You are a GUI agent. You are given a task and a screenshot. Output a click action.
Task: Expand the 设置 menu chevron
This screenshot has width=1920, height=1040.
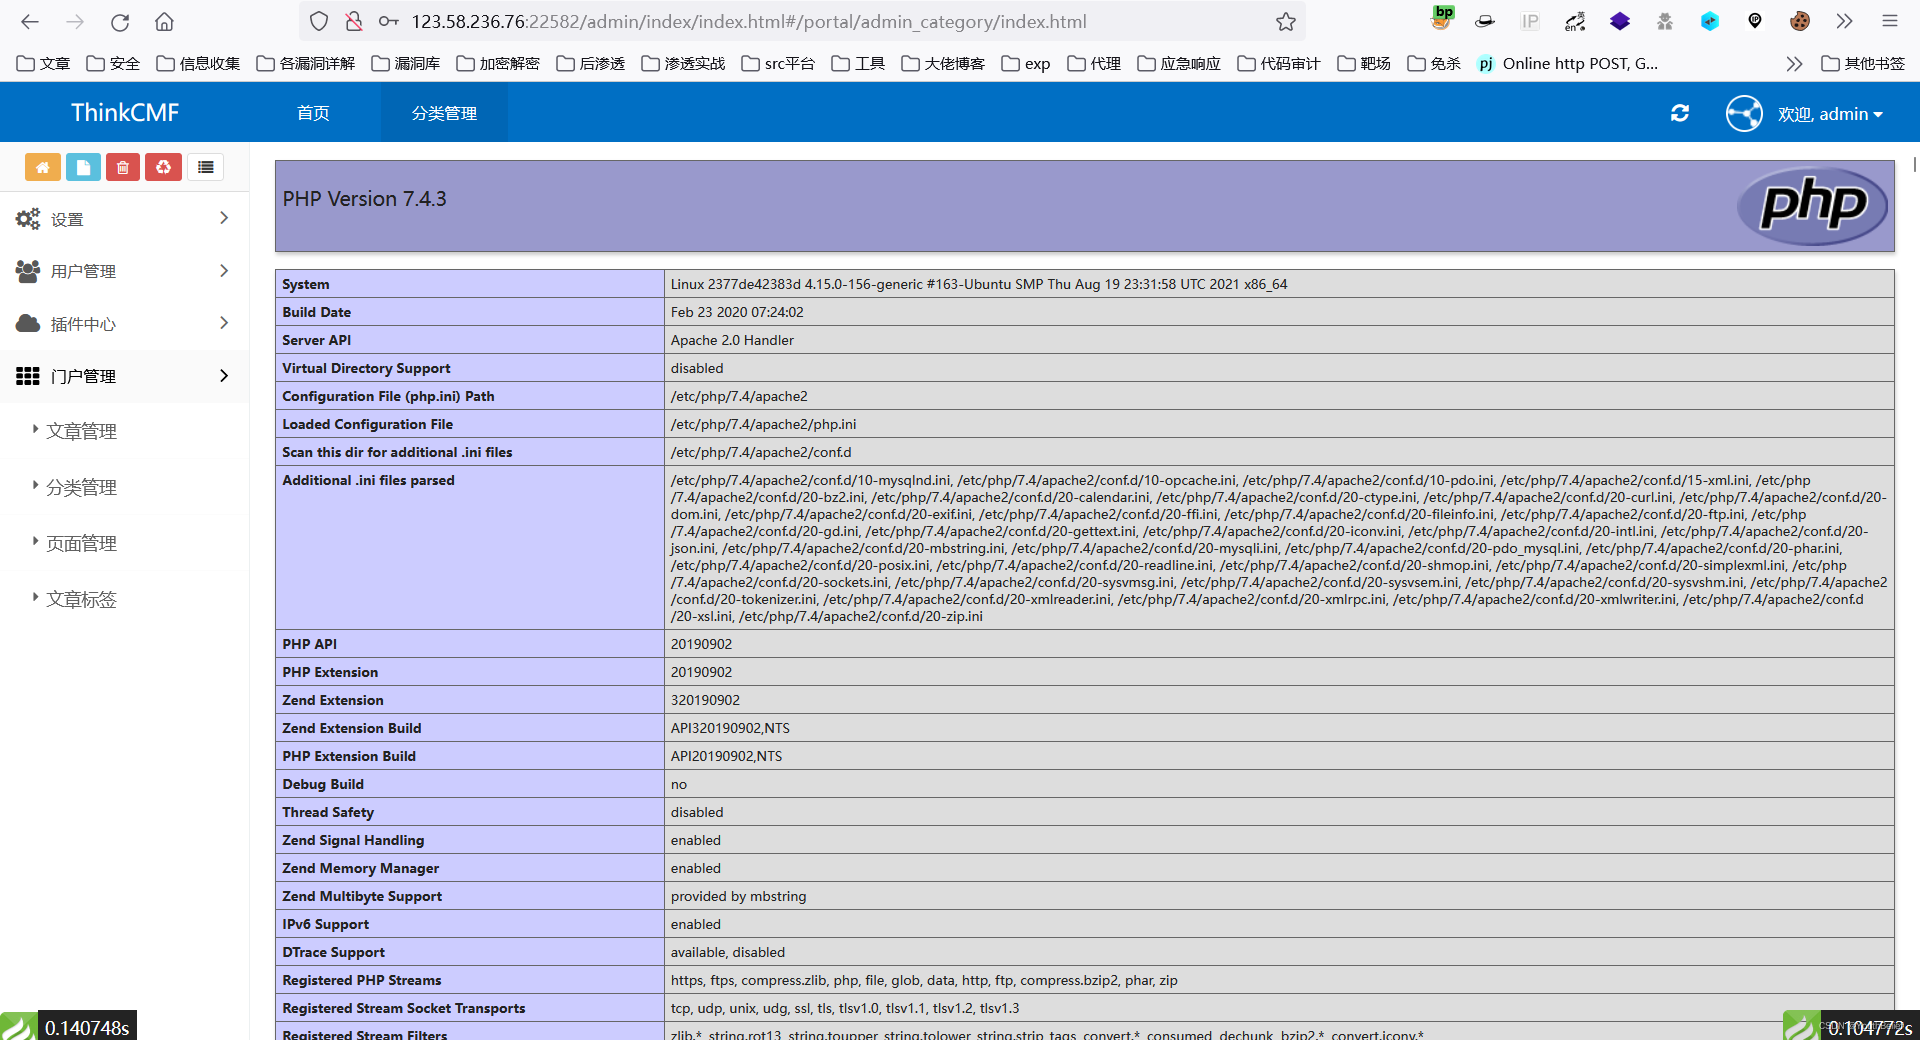tap(224, 218)
